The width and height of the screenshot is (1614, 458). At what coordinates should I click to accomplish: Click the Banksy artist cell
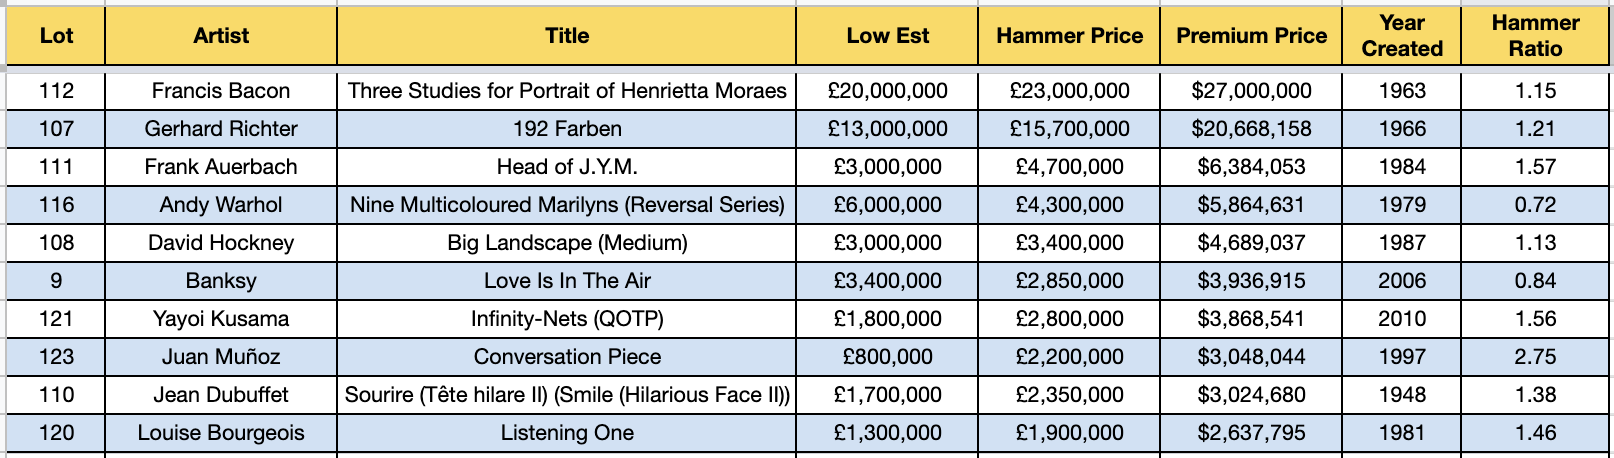click(x=221, y=281)
